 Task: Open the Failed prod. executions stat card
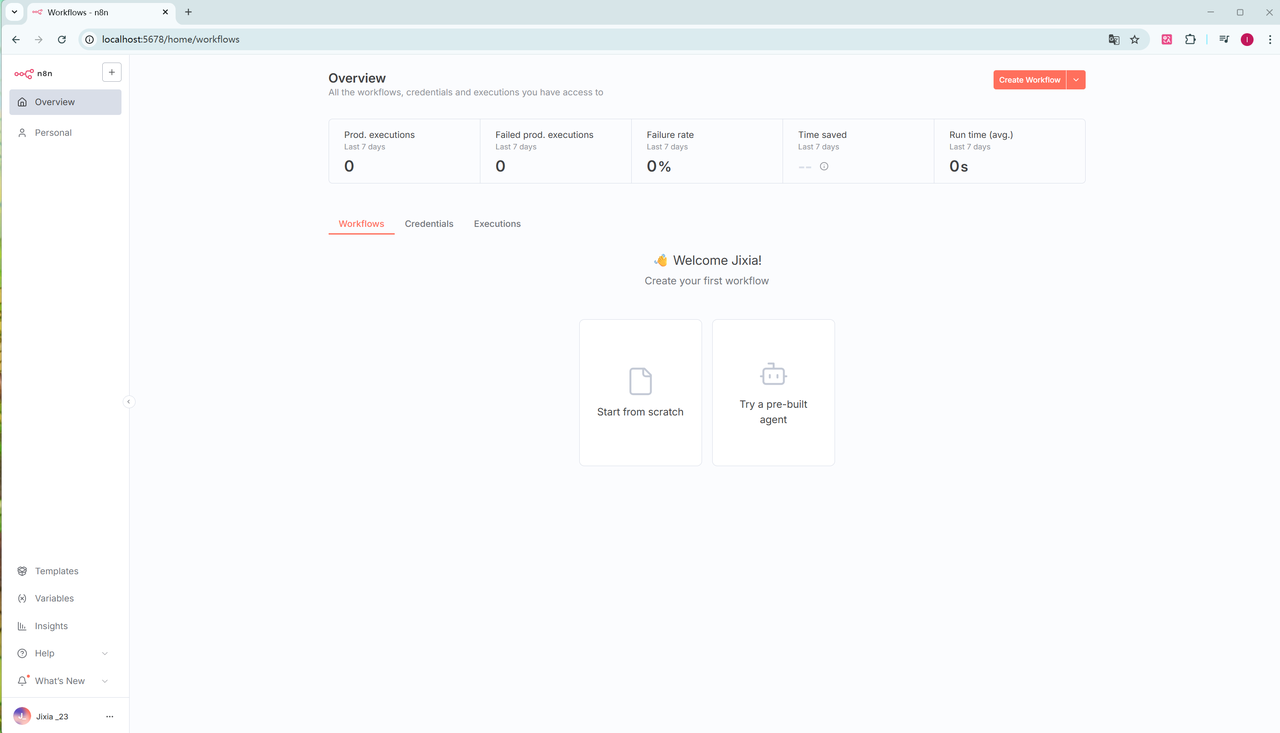click(x=555, y=152)
